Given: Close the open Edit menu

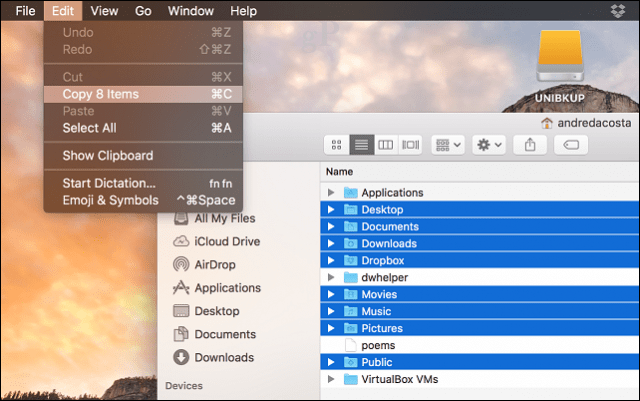Looking at the screenshot, I should [63, 11].
